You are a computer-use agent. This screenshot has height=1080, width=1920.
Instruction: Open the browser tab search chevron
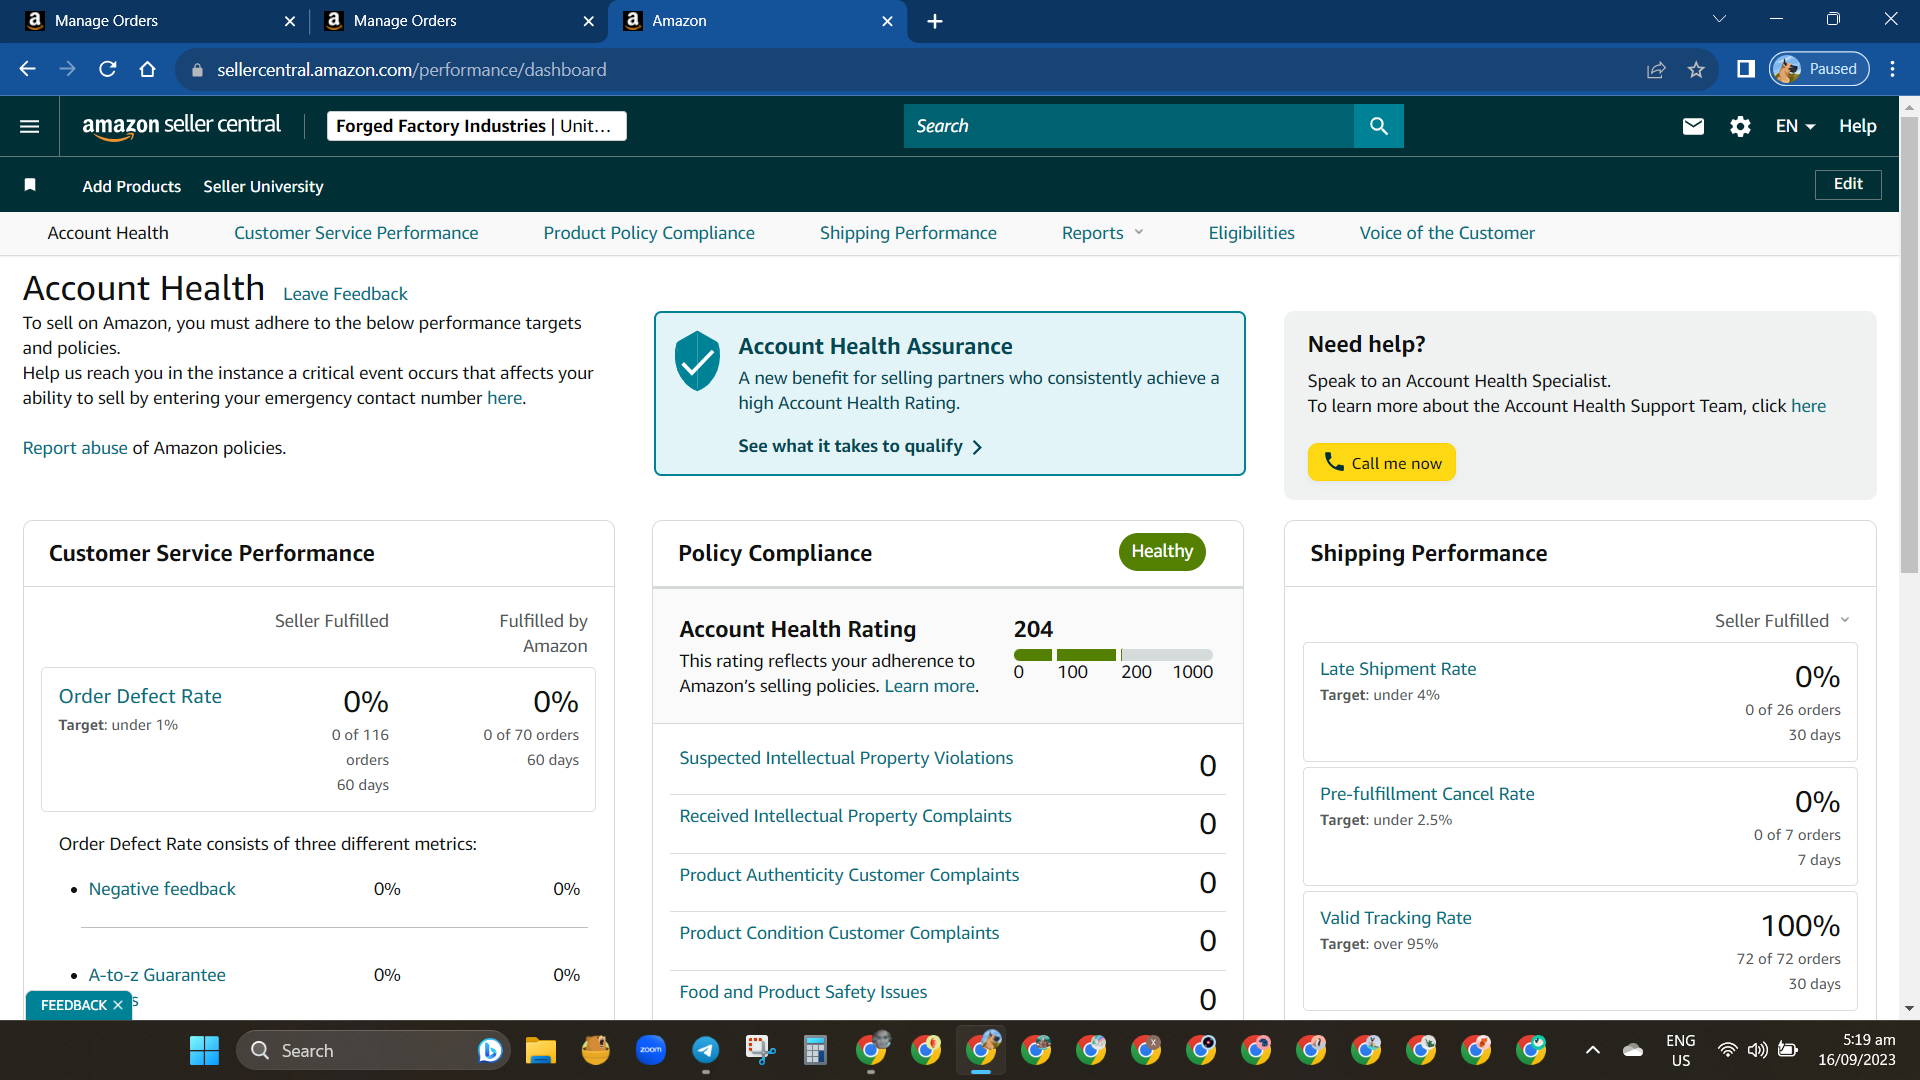(1720, 19)
